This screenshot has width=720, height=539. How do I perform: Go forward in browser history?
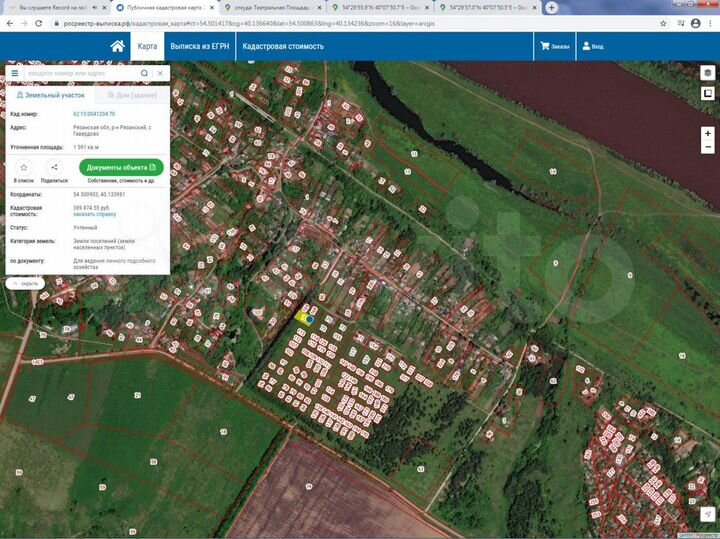24,23
